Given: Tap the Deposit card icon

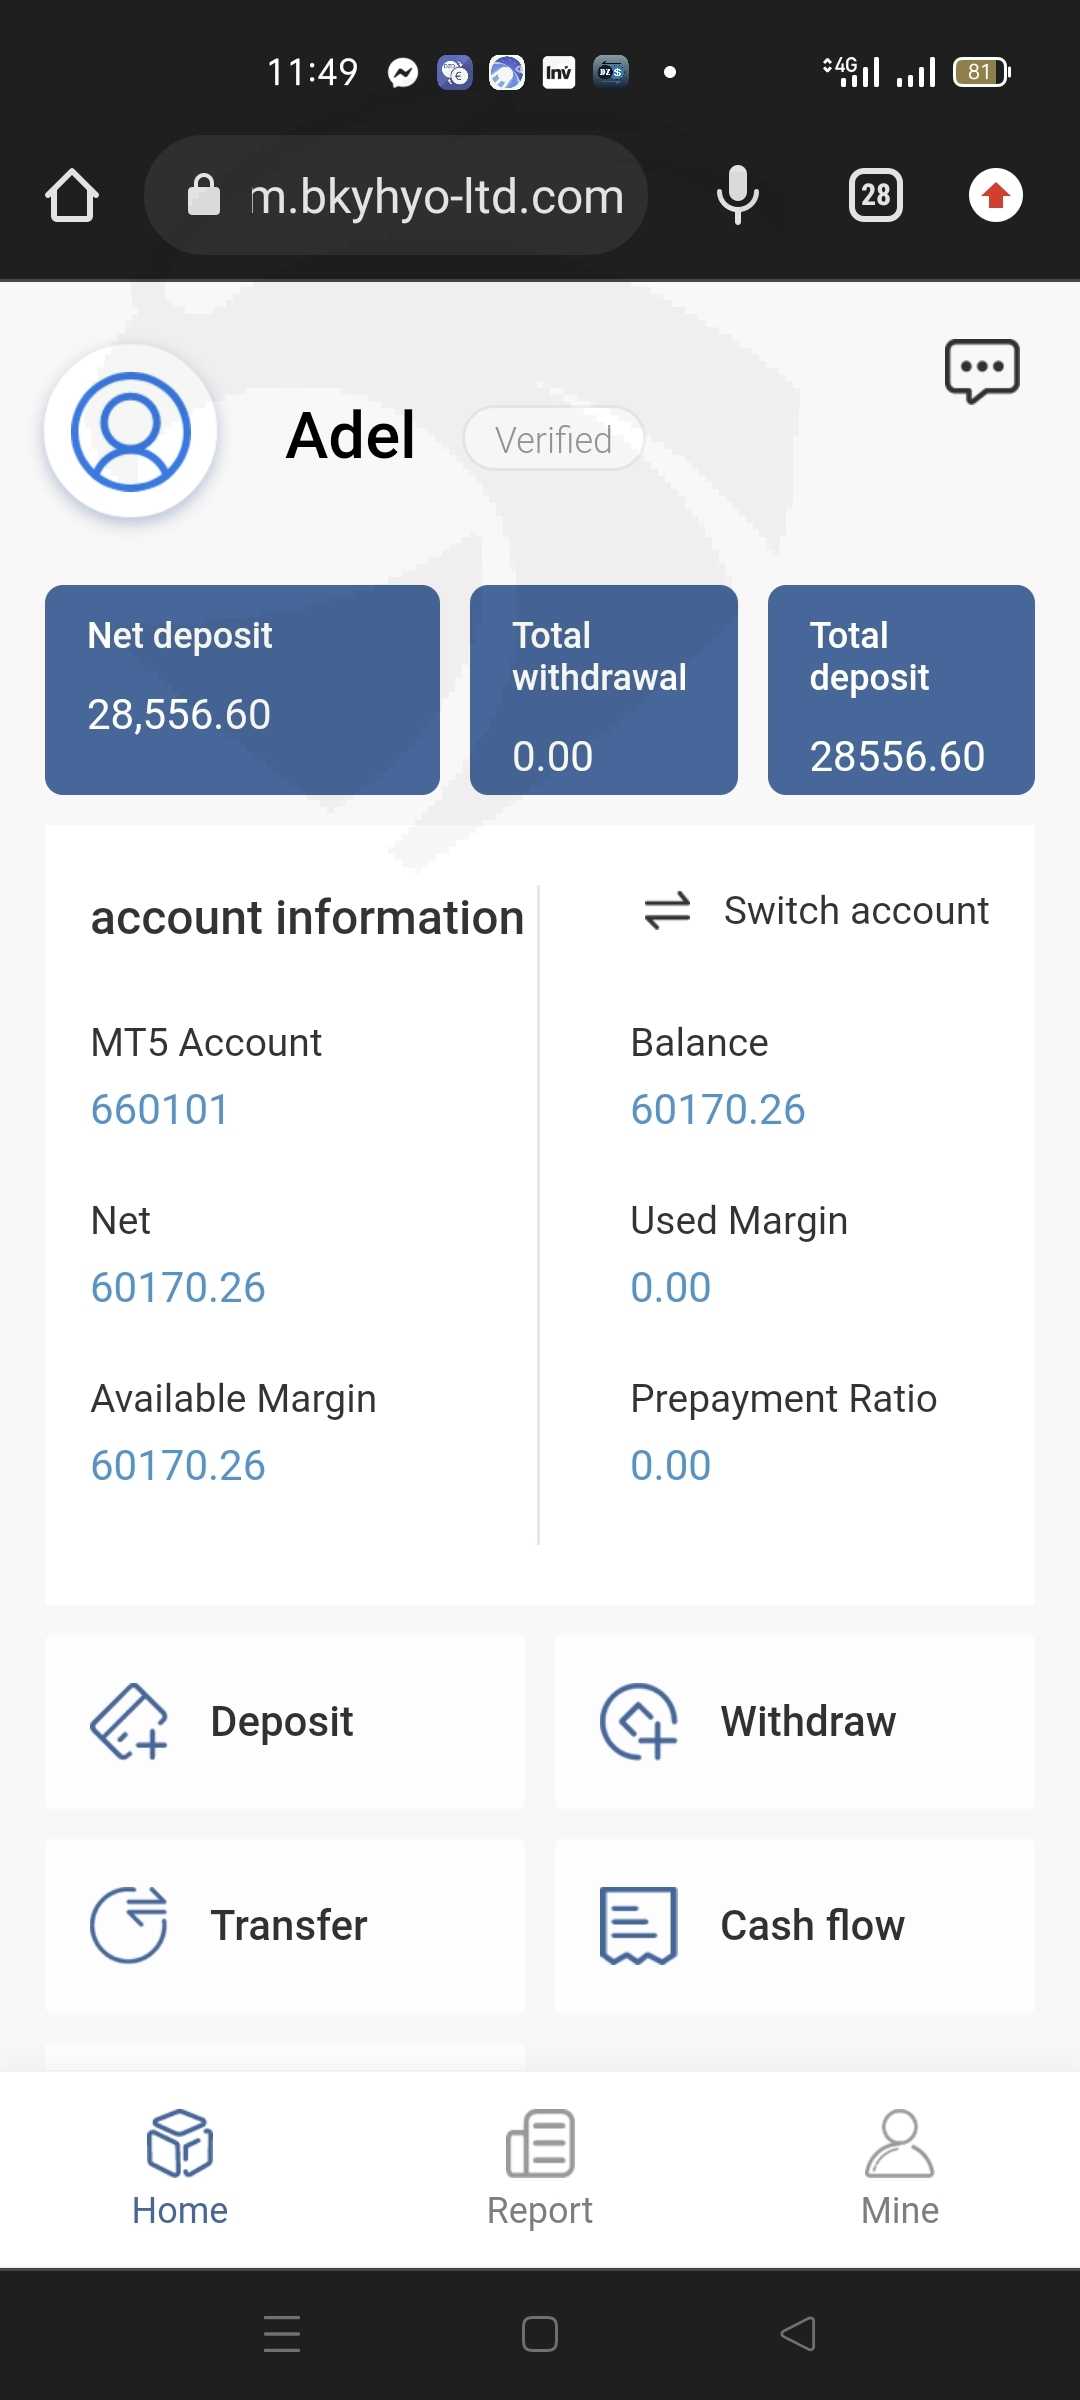Looking at the screenshot, I should tap(129, 1722).
